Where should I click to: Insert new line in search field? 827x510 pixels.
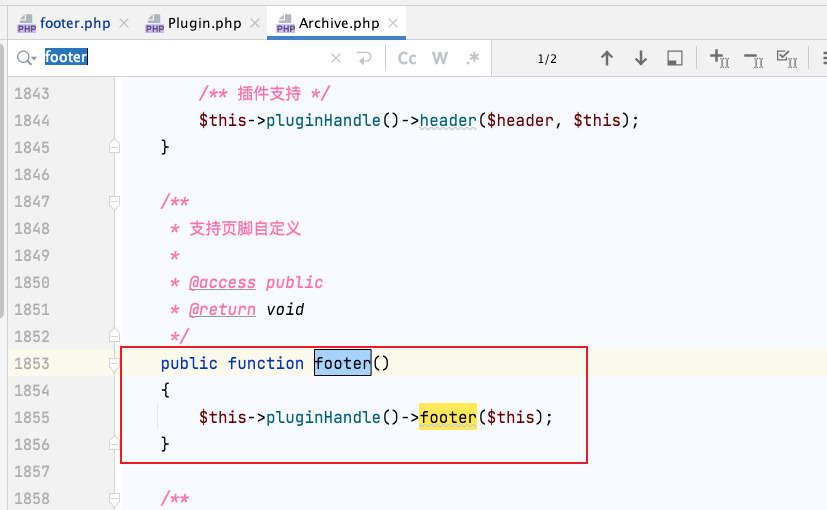tap(364, 58)
